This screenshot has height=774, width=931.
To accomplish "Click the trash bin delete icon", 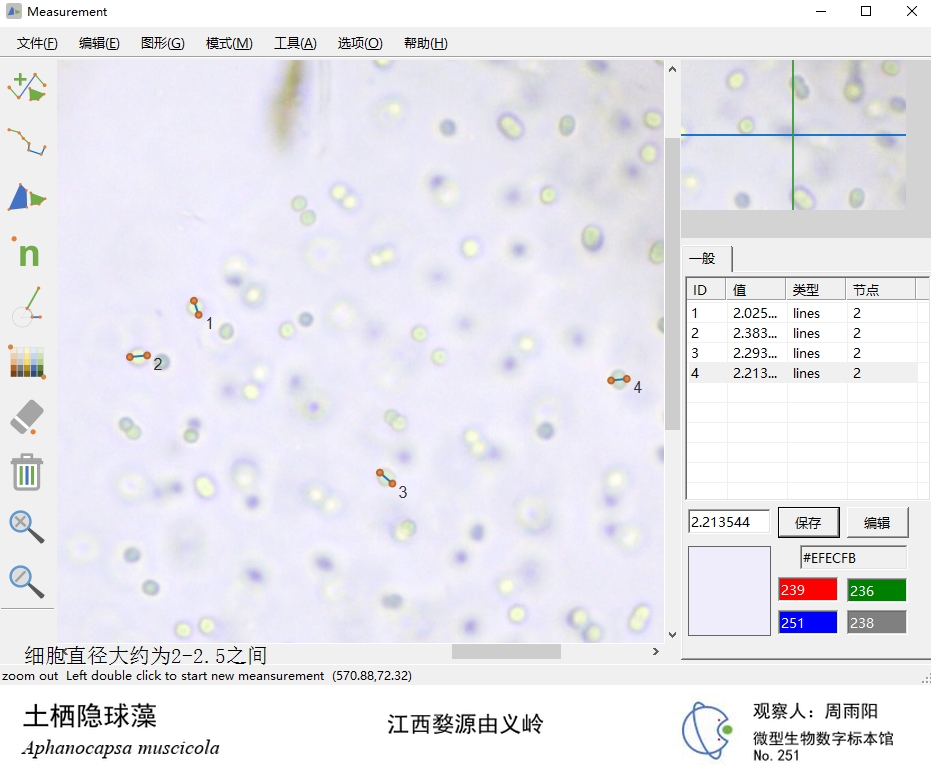I will pyautogui.click(x=27, y=472).
